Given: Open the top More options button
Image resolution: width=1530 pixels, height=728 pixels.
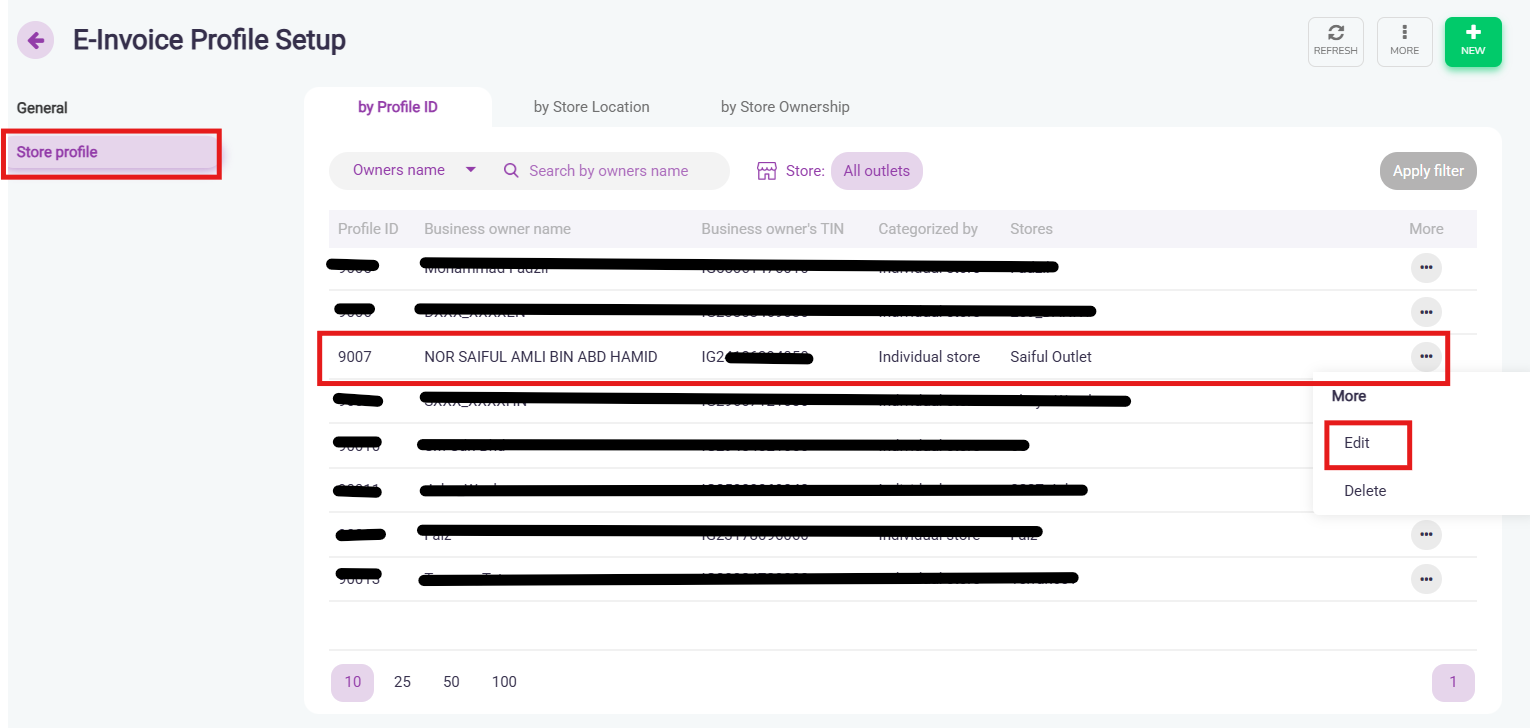Looking at the screenshot, I should [x=1405, y=42].
